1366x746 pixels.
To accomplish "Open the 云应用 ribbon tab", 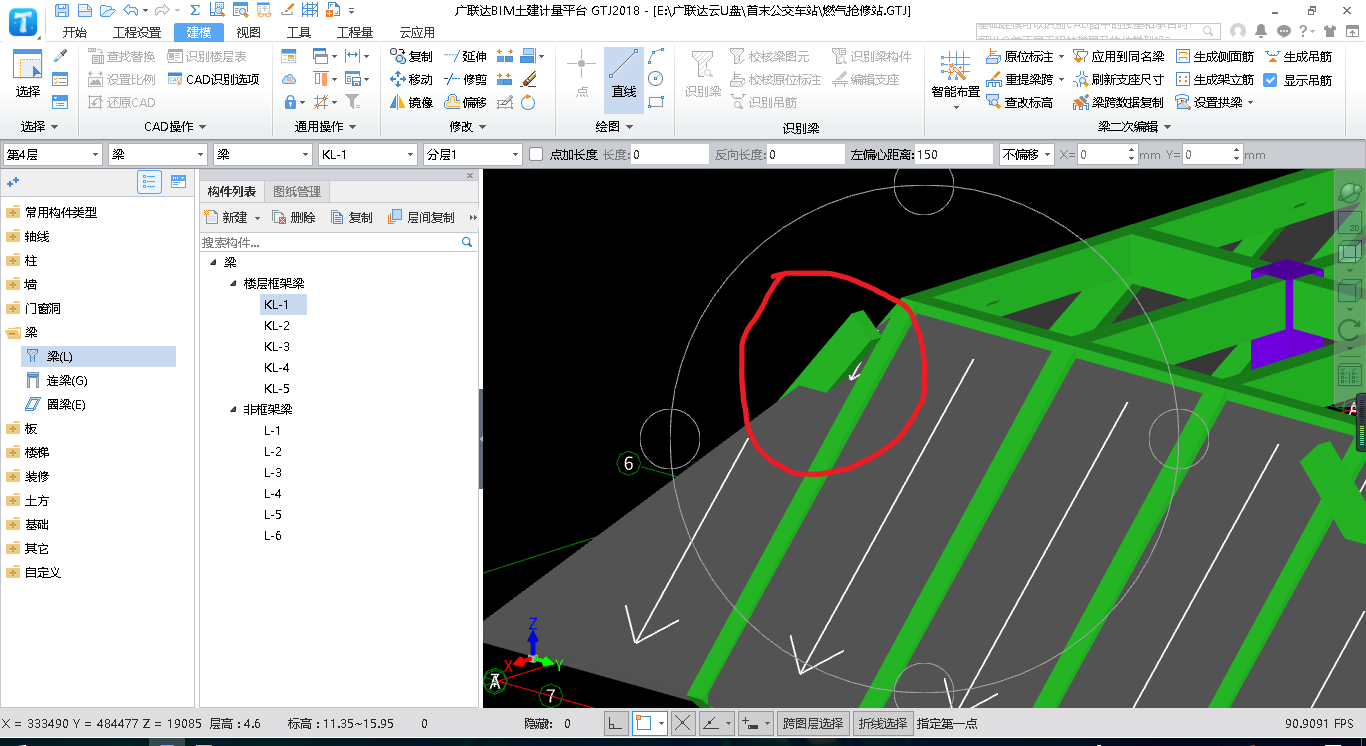I will (x=417, y=32).
